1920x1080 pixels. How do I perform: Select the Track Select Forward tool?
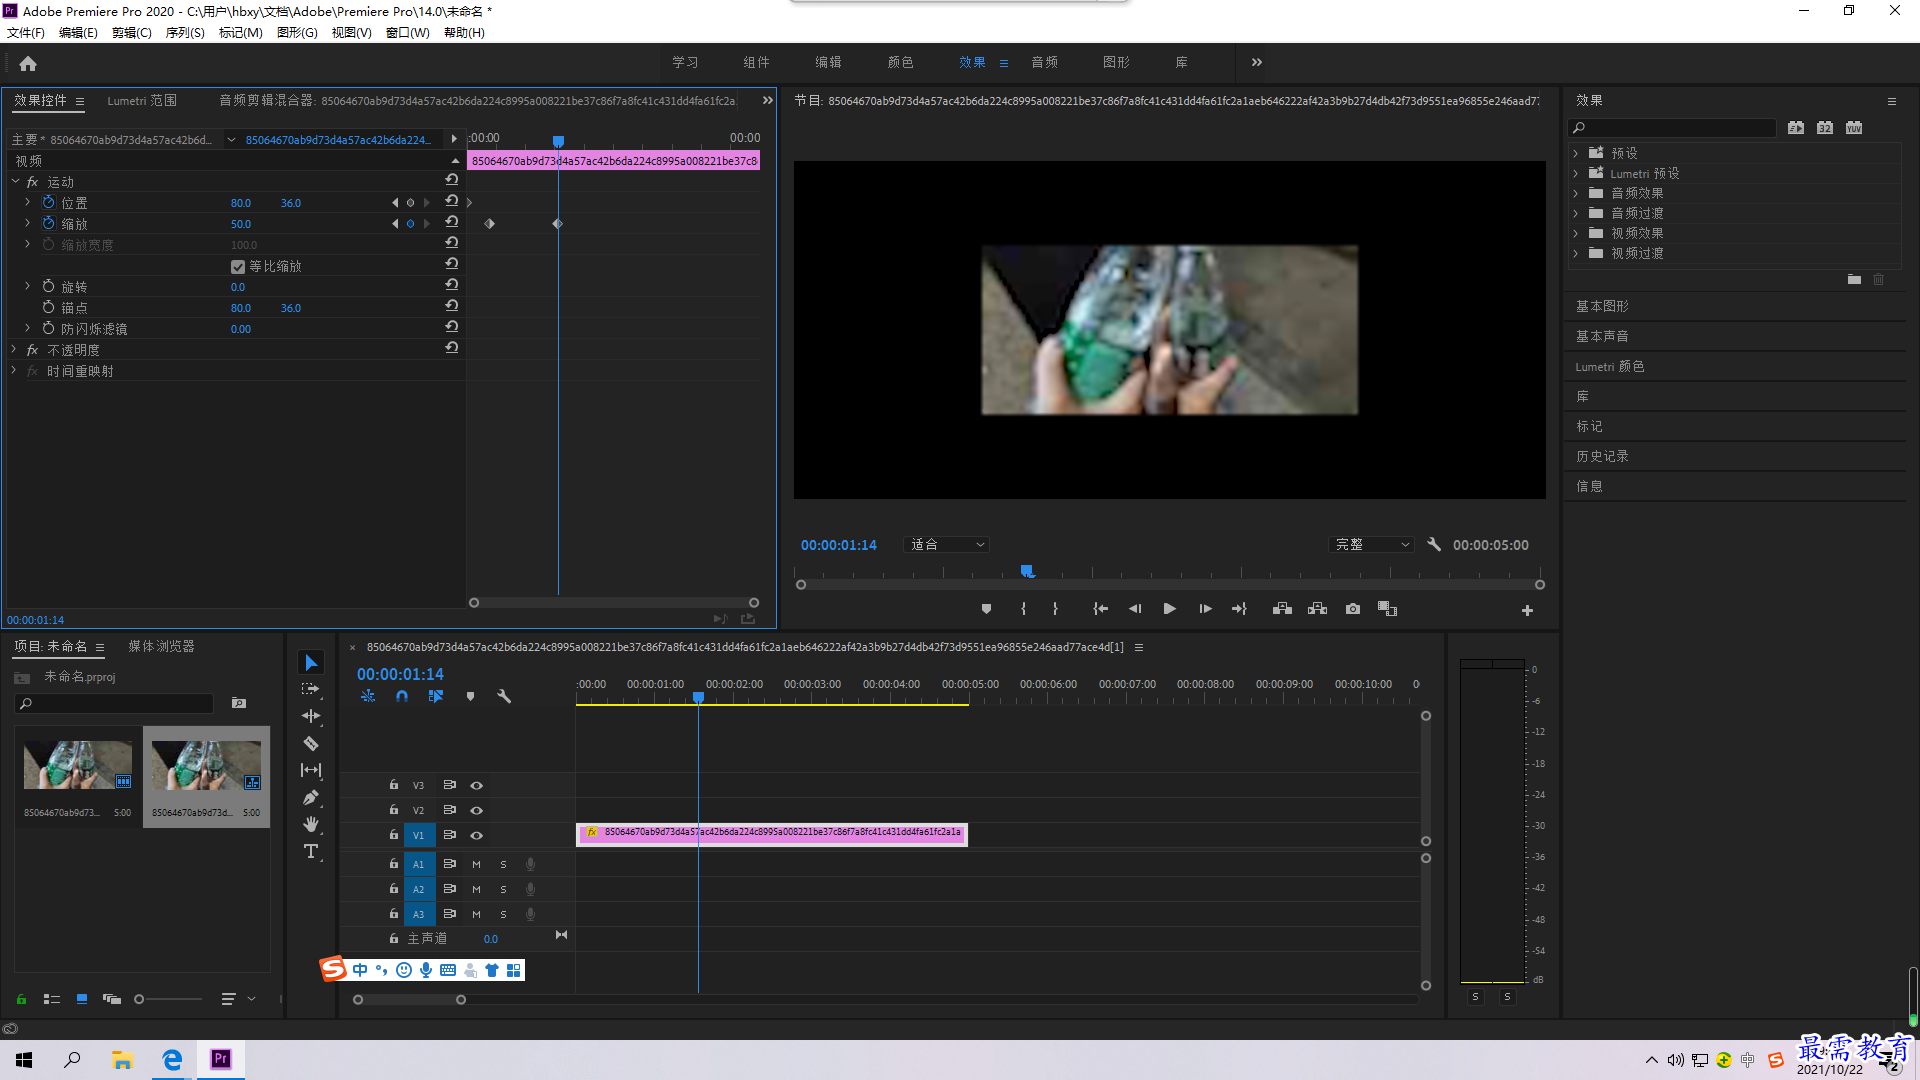[x=311, y=689]
